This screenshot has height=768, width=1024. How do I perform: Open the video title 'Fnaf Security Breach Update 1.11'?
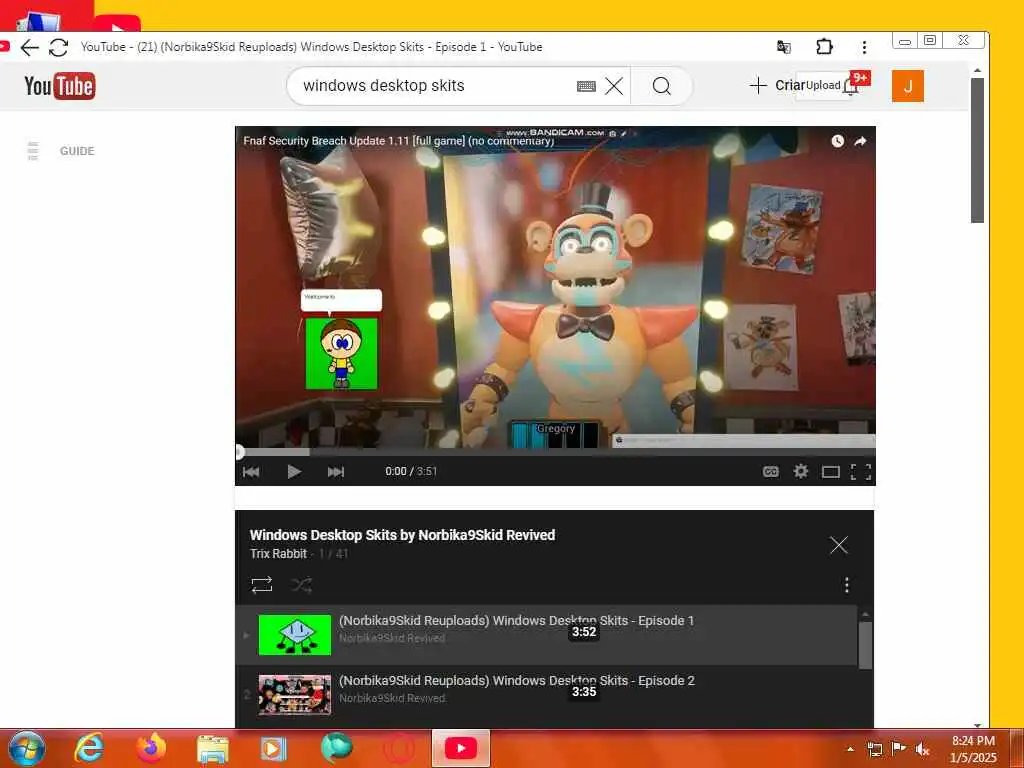point(398,140)
